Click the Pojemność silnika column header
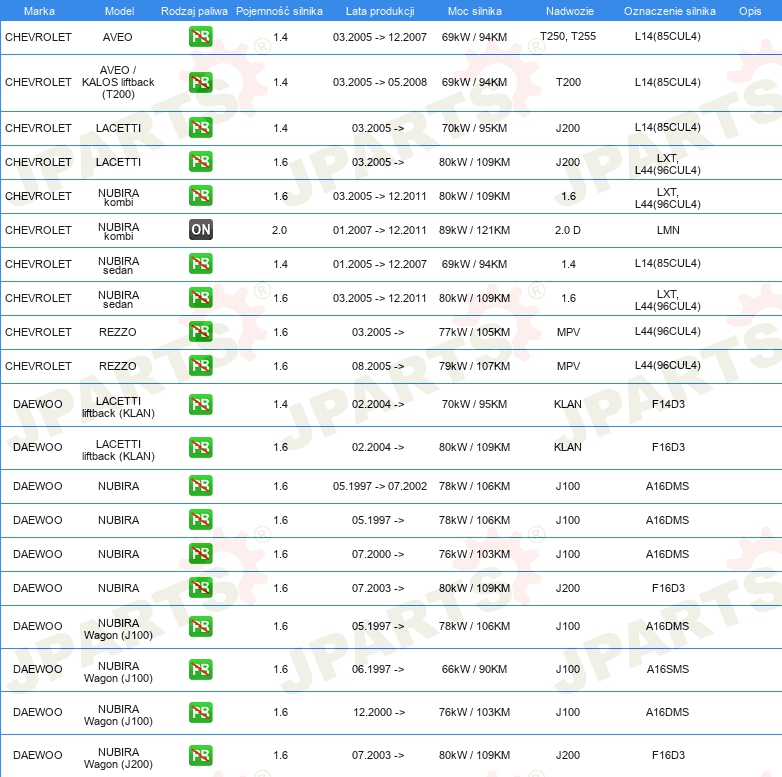This screenshot has width=782, height=777. click(279, 11)
